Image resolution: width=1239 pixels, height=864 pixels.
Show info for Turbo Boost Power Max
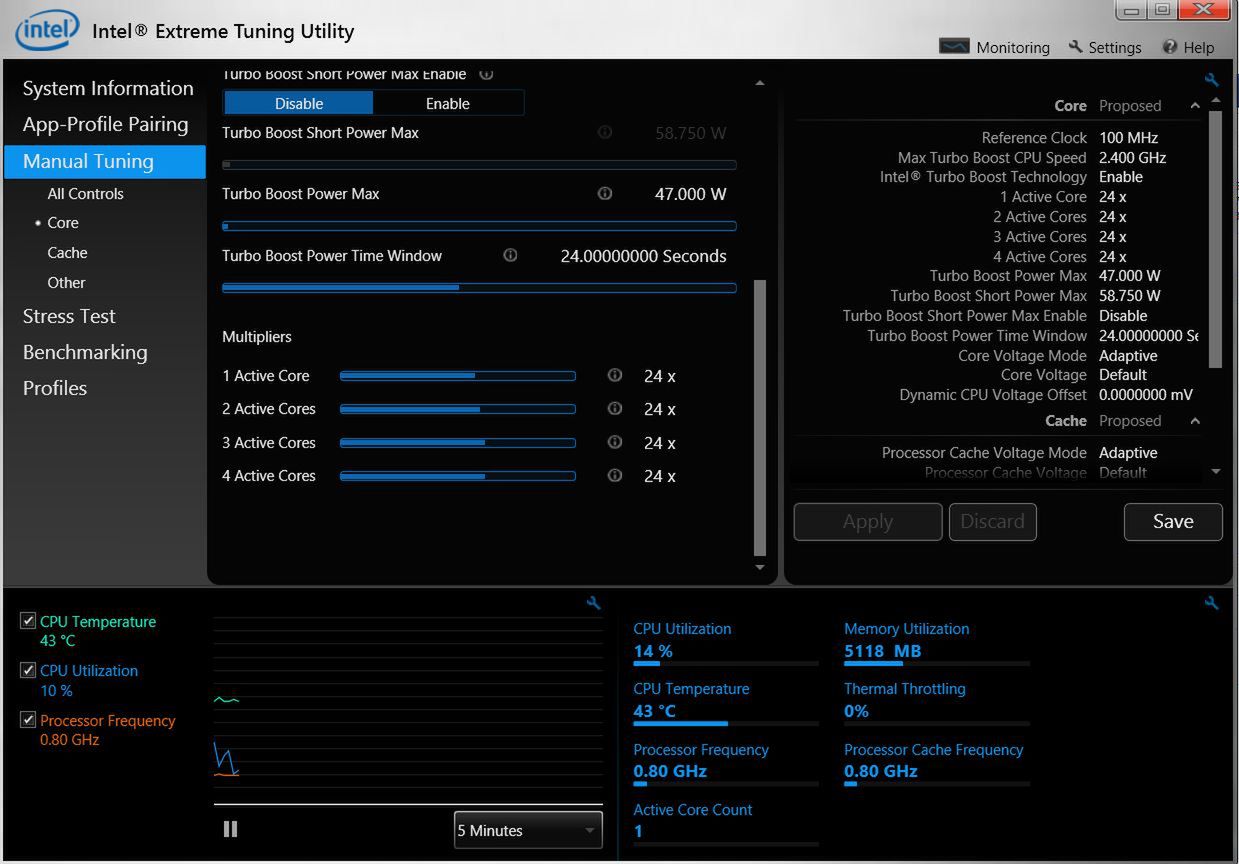click(605, 193)
